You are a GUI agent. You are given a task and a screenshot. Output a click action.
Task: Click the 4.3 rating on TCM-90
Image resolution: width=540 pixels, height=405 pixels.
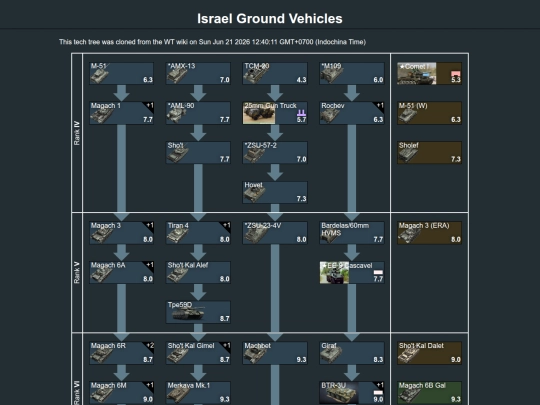coord(301,80)
